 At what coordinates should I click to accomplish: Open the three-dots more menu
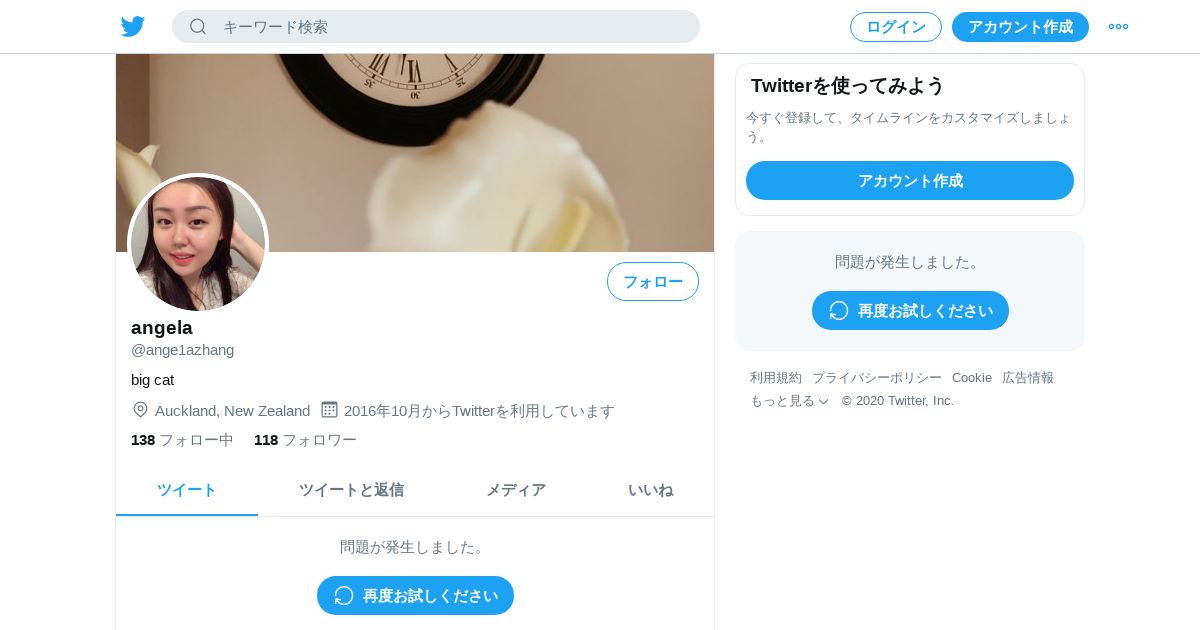(x=1118, y=27)
